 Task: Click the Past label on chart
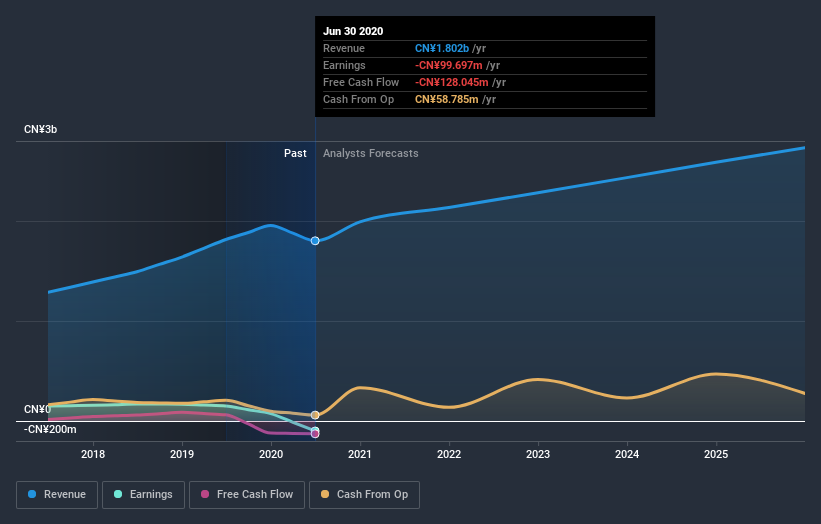pyautogui.click(x=295, y=153)
